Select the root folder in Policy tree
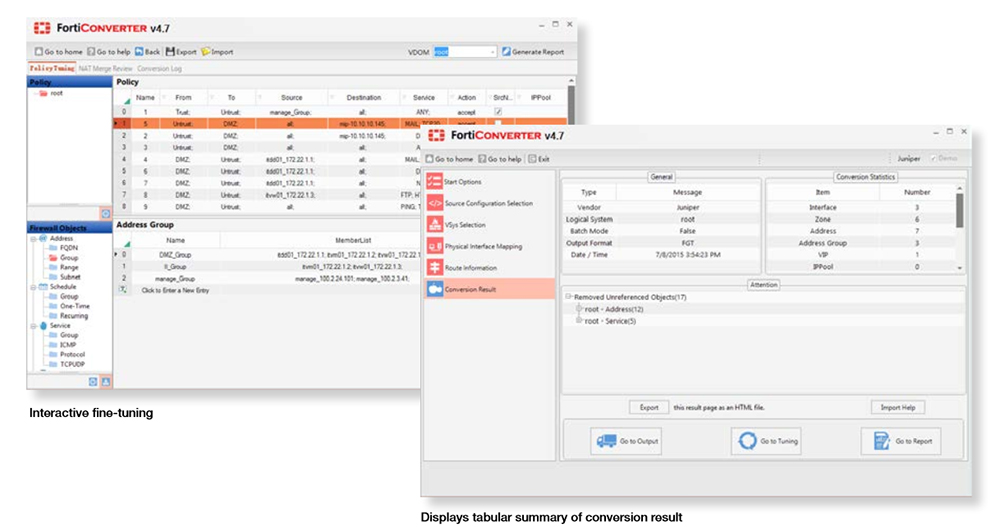 pyautogui.click(x=51, y=93)
